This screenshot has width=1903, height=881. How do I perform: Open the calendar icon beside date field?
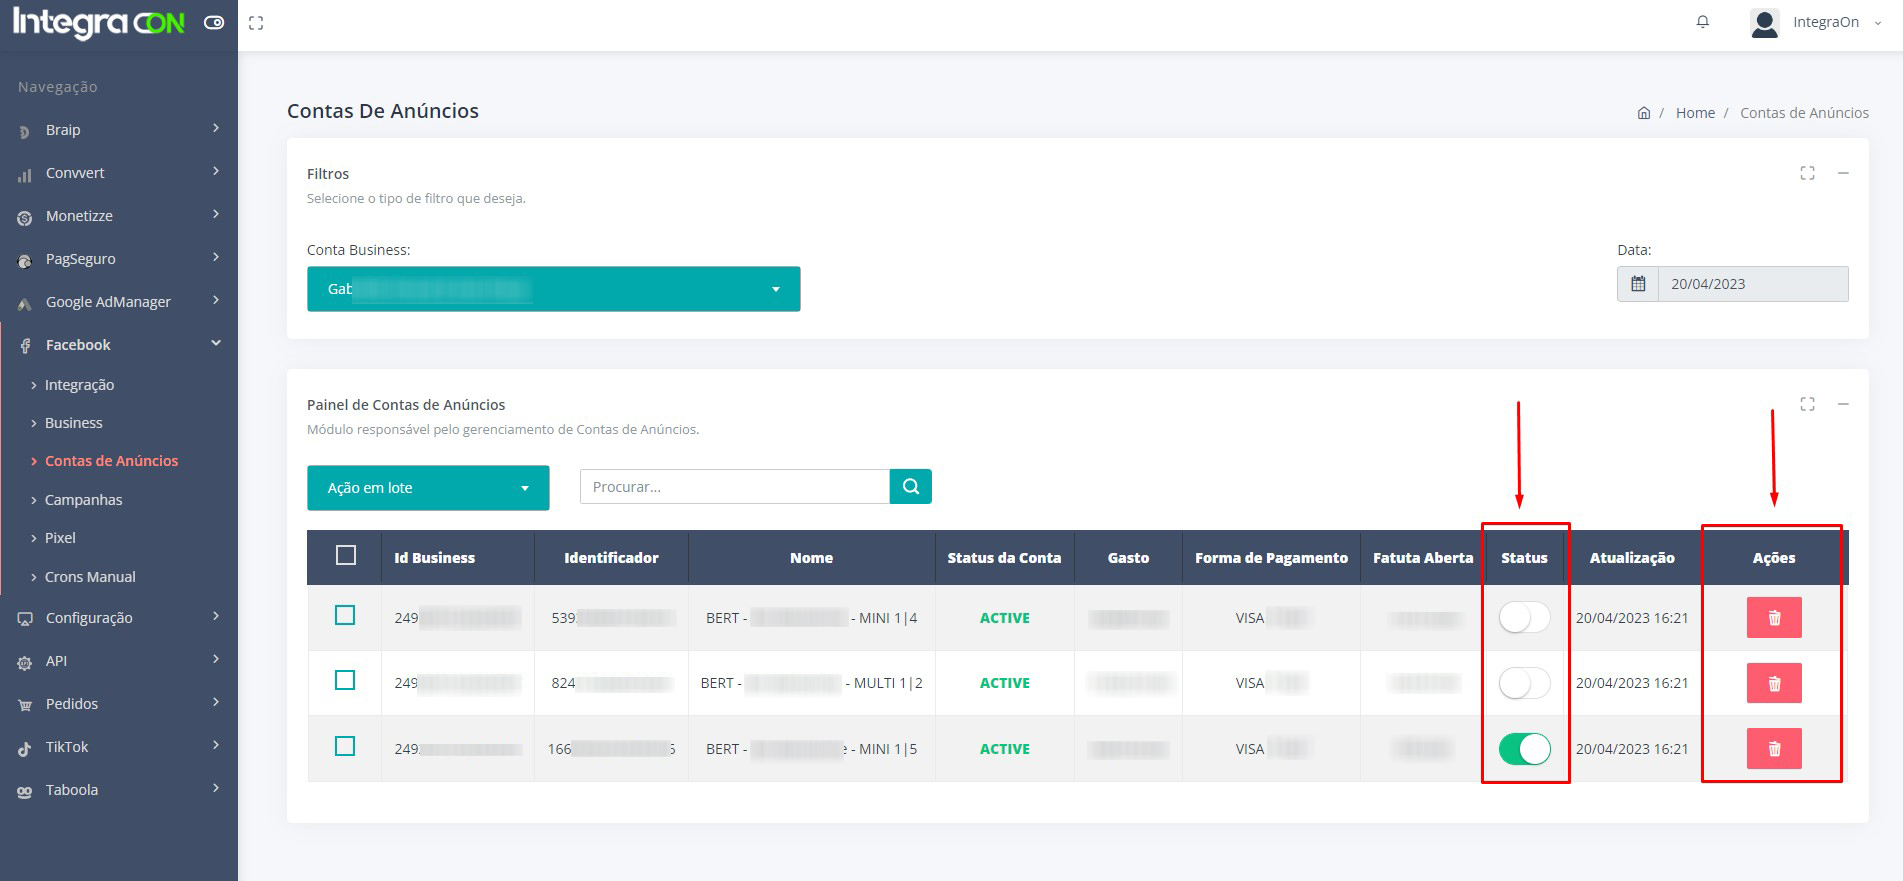click(1638, 284)
